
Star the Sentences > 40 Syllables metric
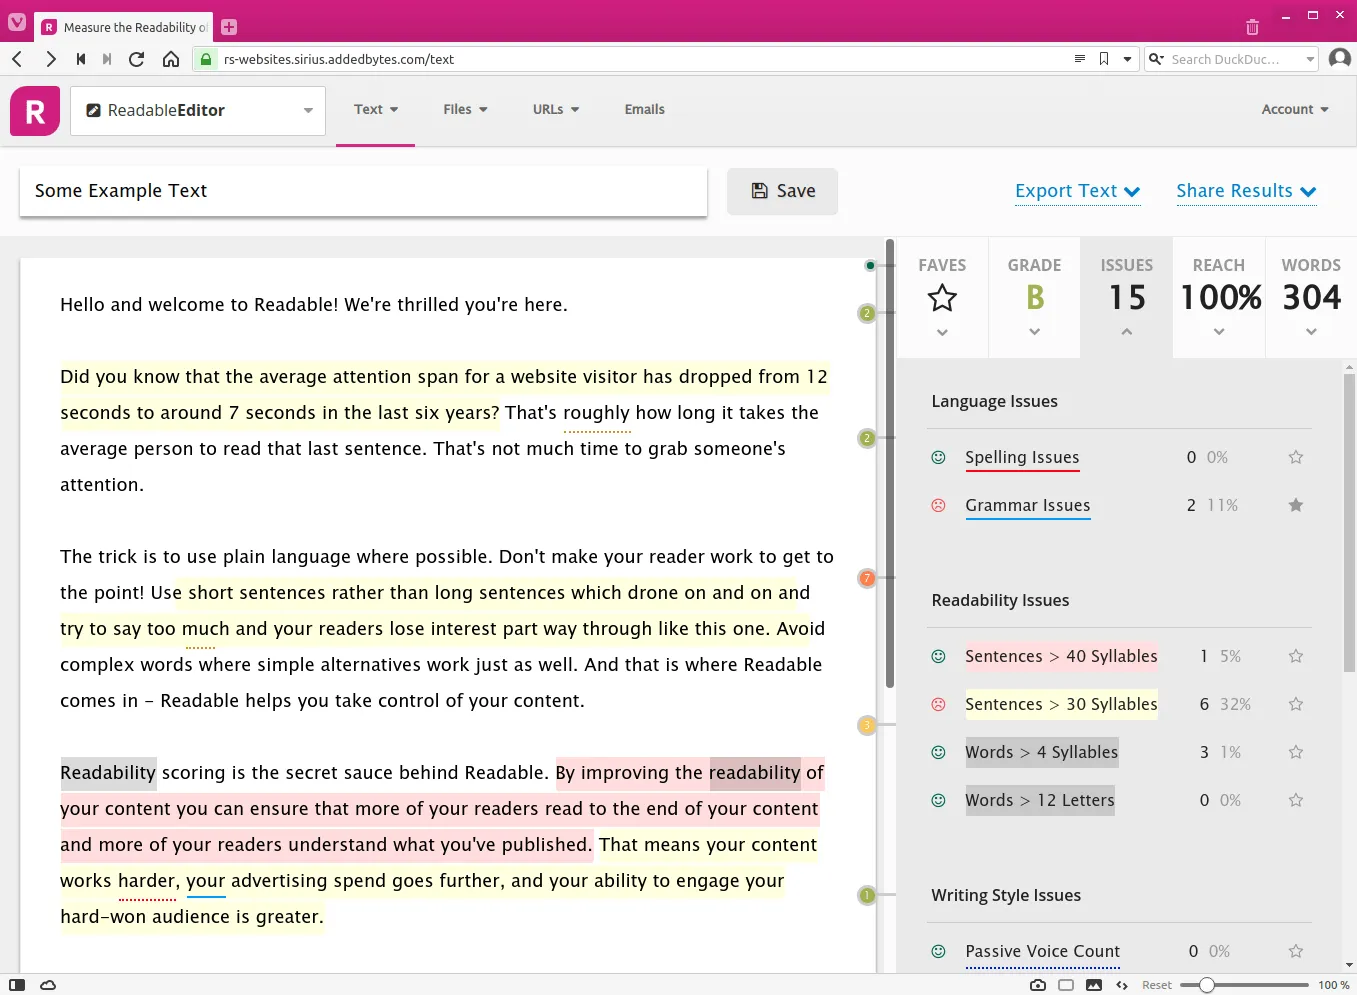click(1296, 656)
